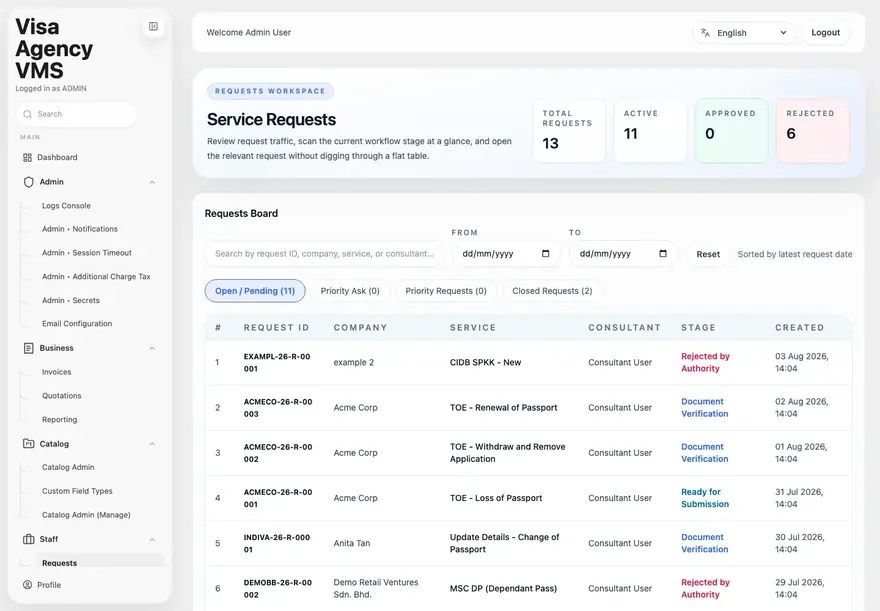Open Profile in the sidebar
This screenshot has height=611, width=880.
point(49,585)
